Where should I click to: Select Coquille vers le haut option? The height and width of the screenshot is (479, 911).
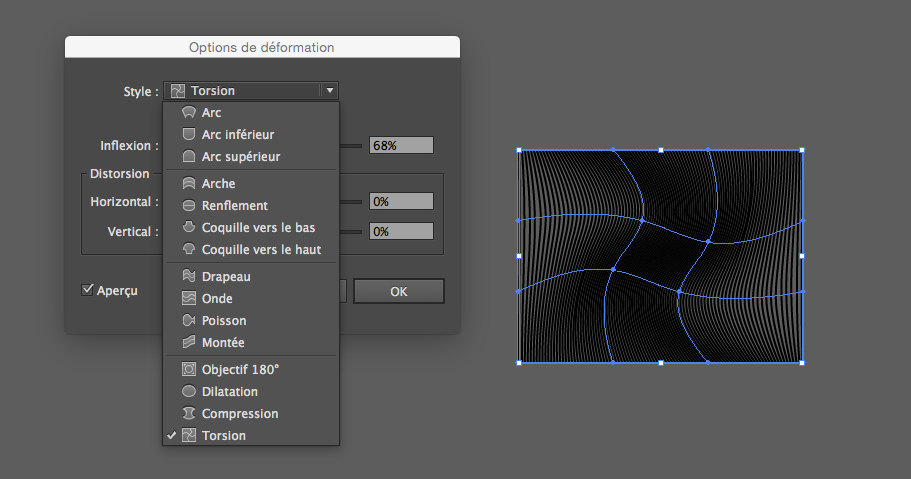[x=260, y=249]
